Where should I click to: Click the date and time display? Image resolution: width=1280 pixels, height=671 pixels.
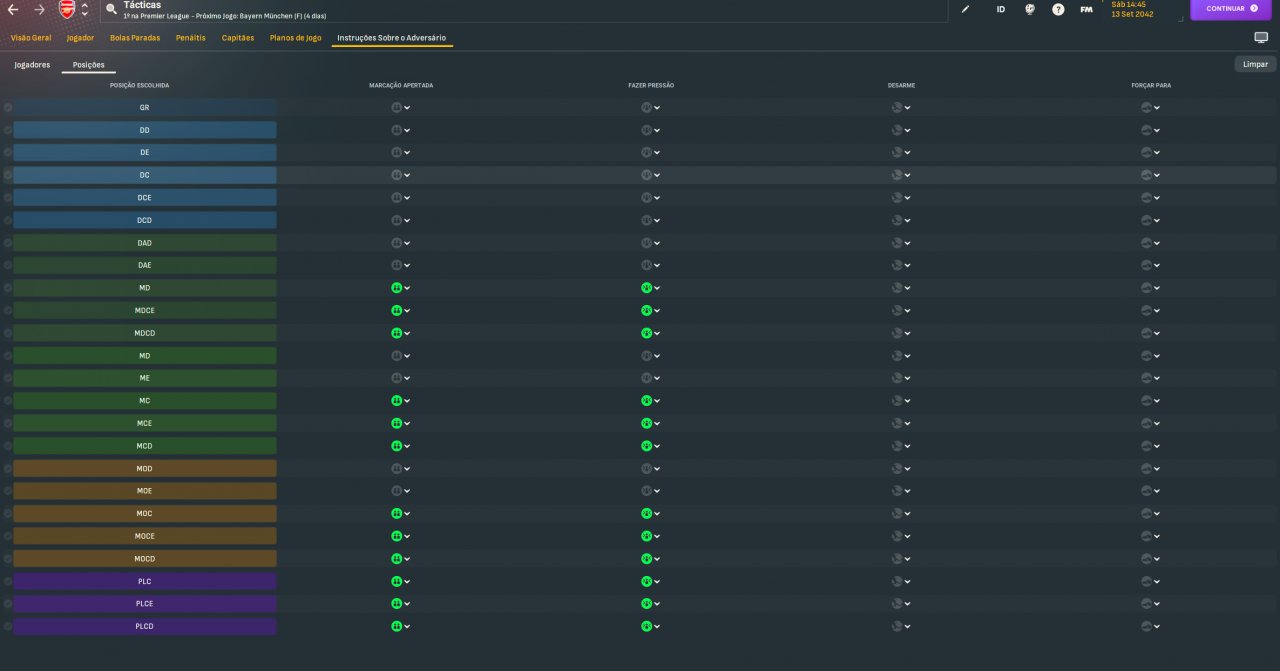[x=1132, y=9]
